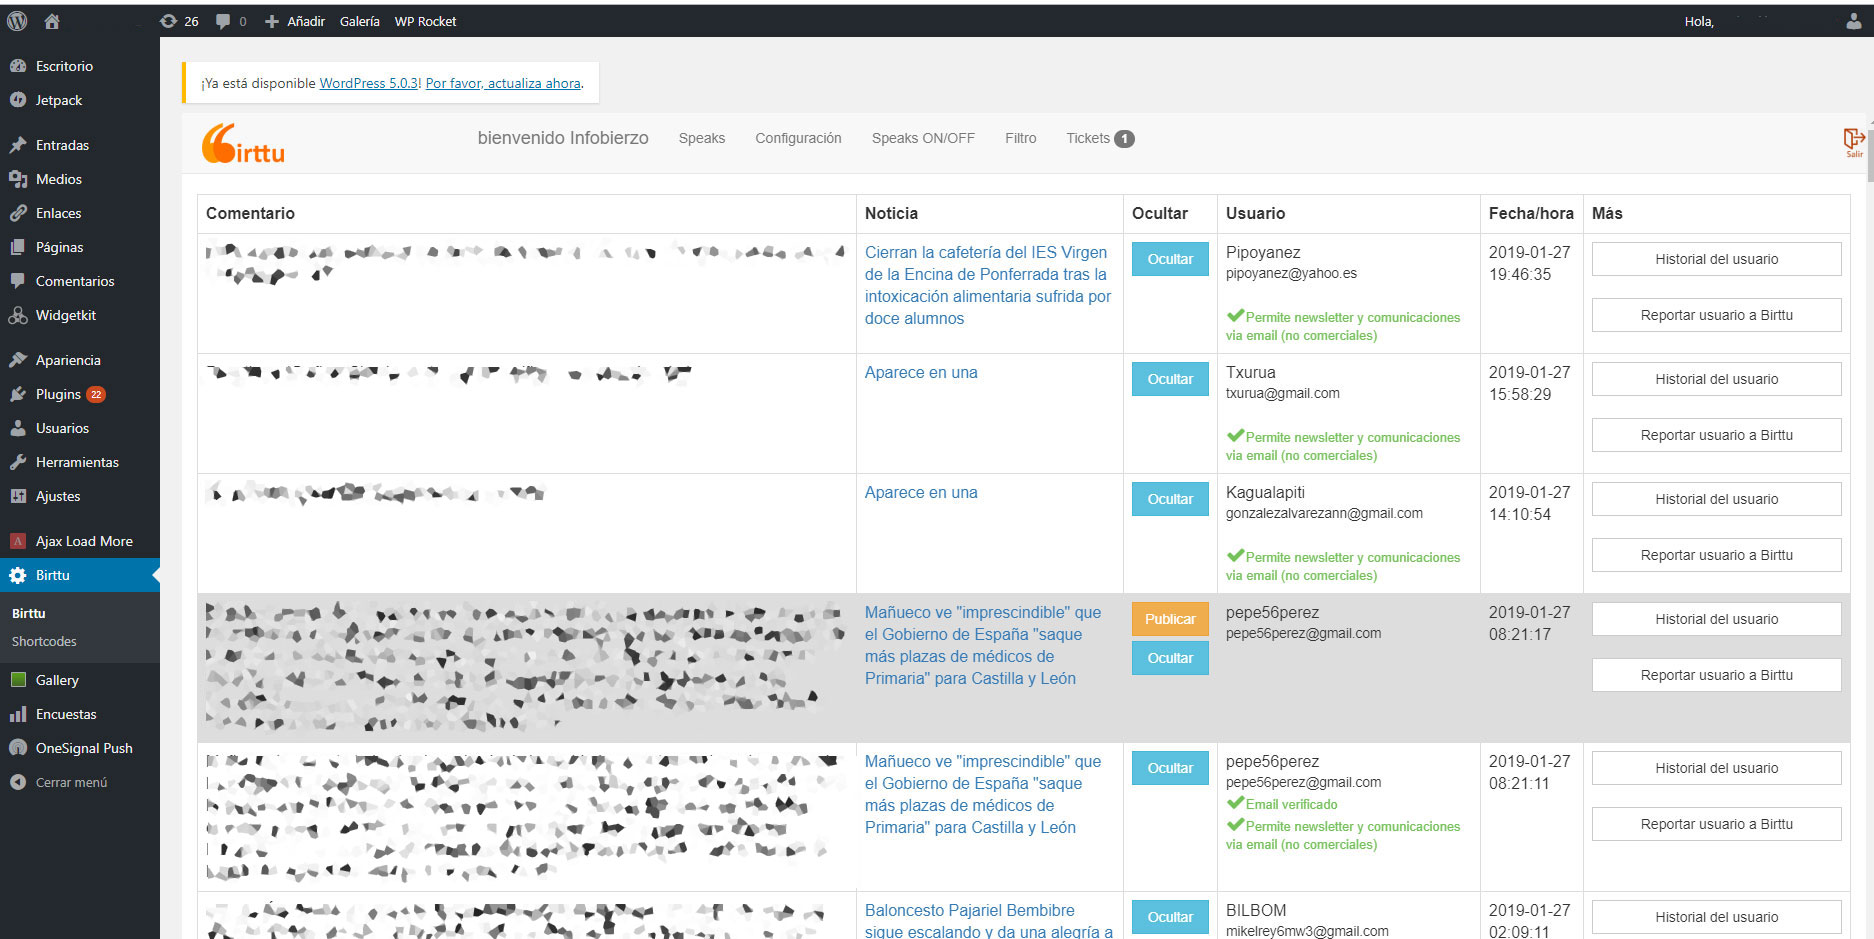
Task: Hide Kagualapiti's comment with Ocultar
Action: pyautogui.click(x=1170, y=499)
